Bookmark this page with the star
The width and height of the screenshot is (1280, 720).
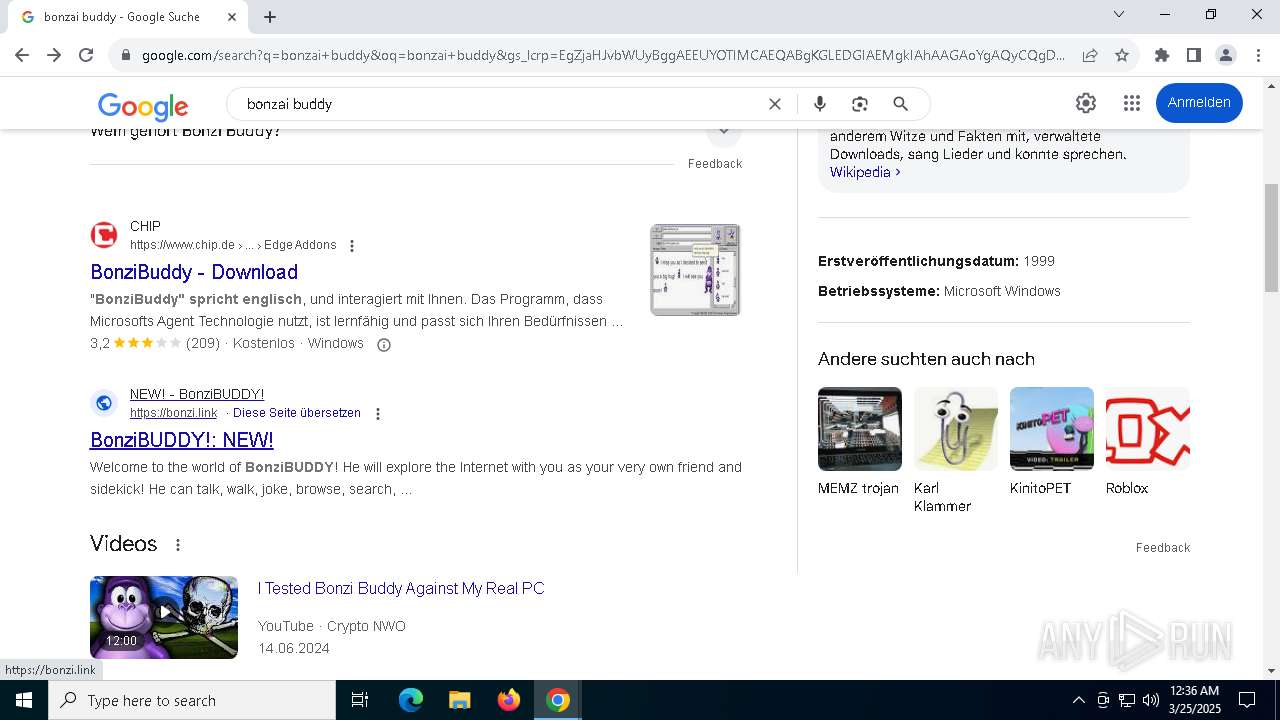tap(1122, 56)
